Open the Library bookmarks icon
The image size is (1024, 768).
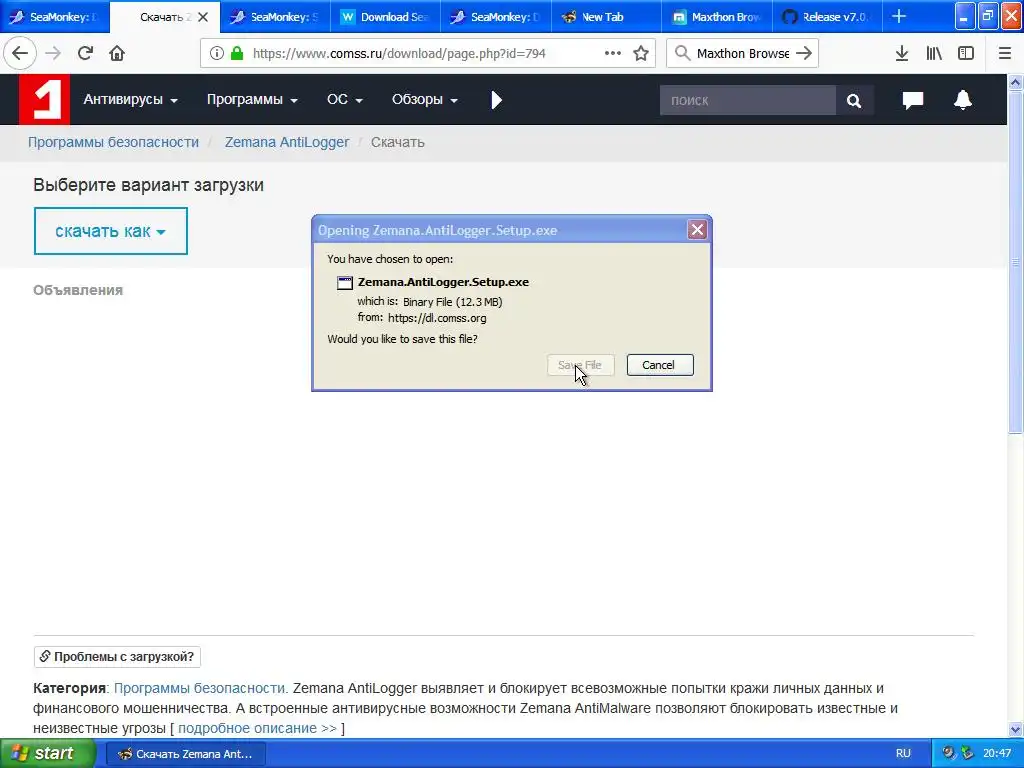tap(934, 54)
